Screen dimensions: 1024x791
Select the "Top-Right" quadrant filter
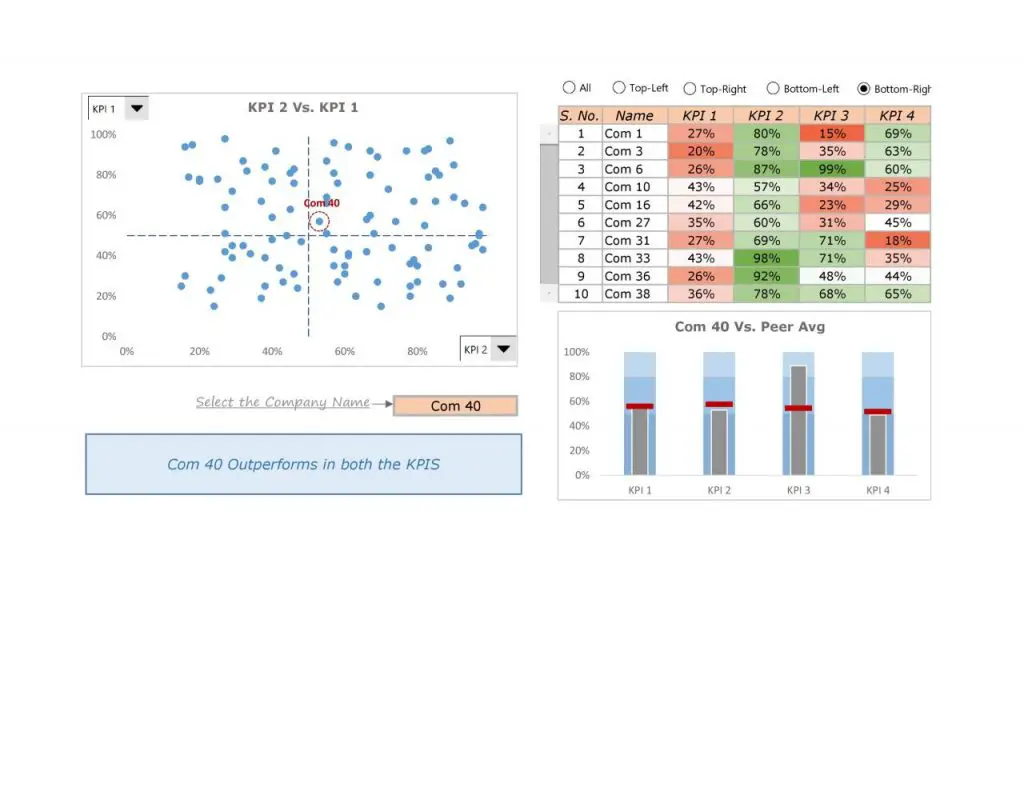point(691,87)
